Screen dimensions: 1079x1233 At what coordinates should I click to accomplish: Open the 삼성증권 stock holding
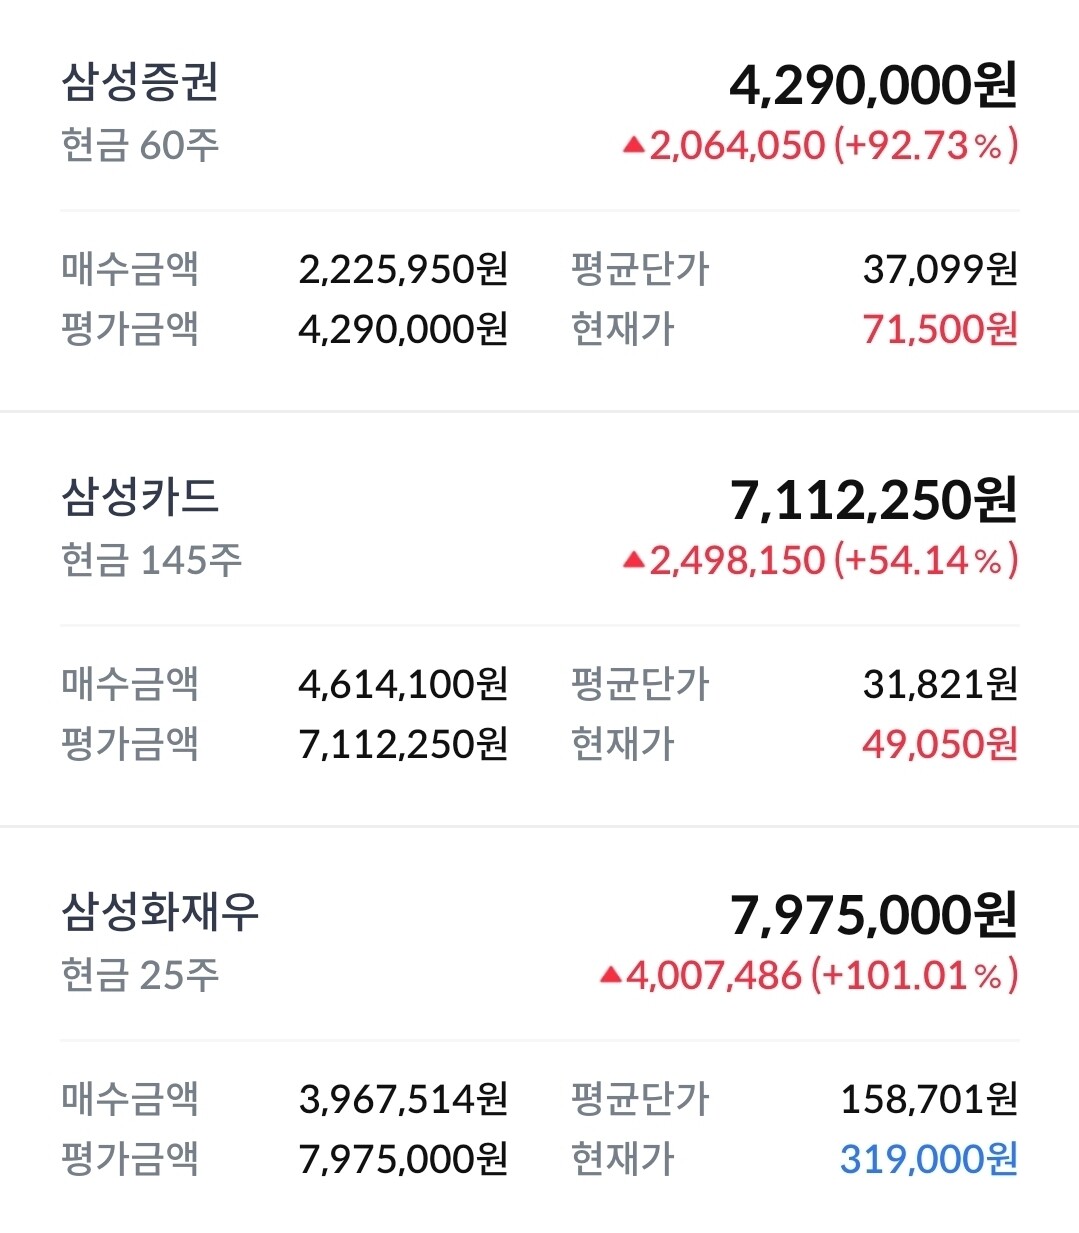coord(140,82)
